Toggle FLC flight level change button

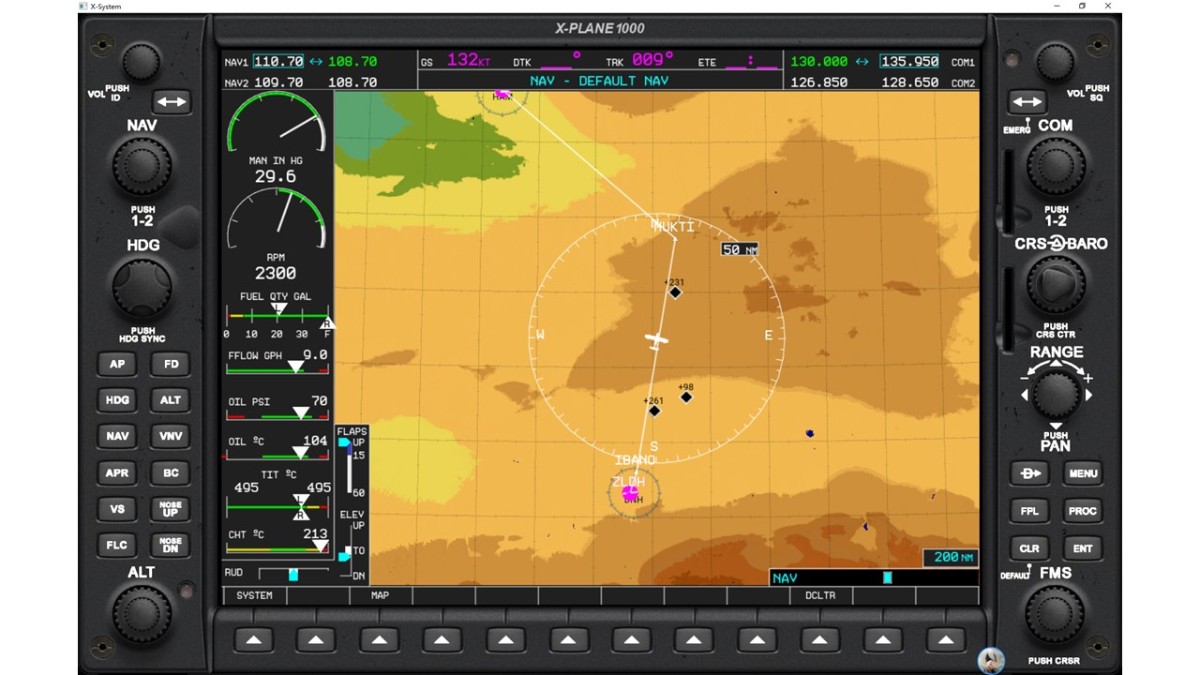(117, 545)
